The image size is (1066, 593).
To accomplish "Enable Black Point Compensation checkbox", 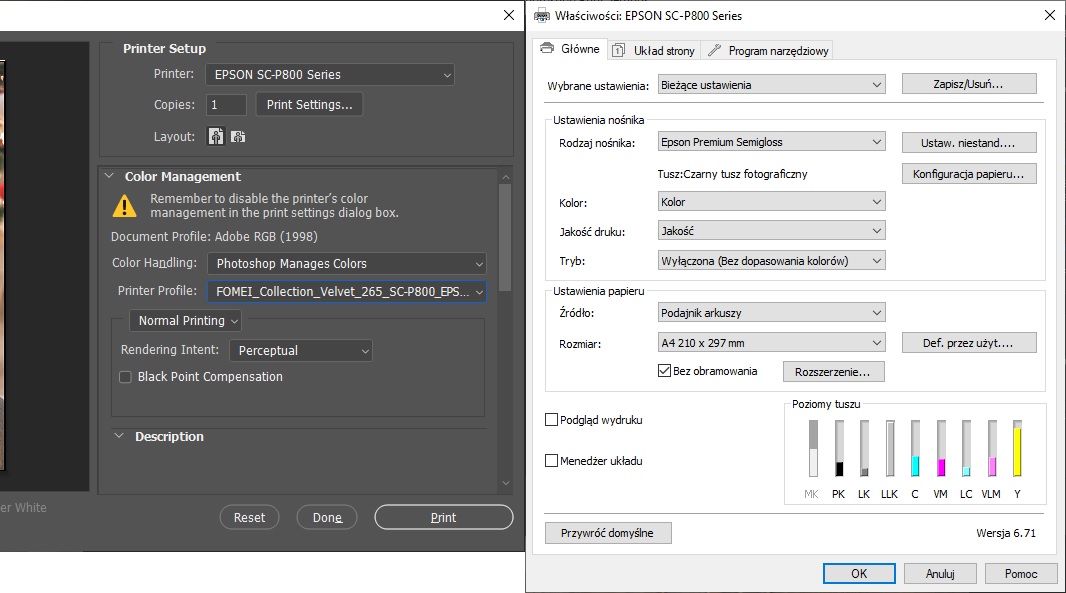I will pyautogui.click(x=126, y=377).
